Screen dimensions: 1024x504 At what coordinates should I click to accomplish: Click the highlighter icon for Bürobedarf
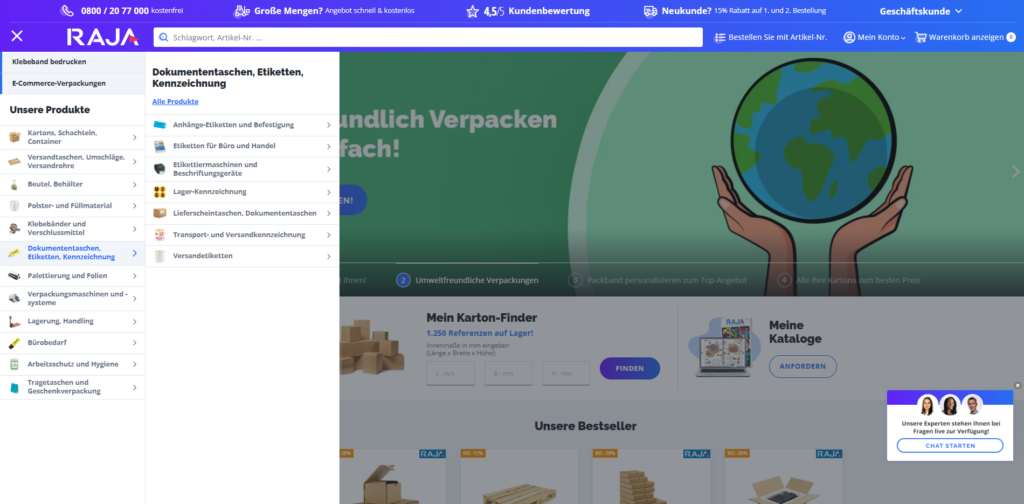14,343
